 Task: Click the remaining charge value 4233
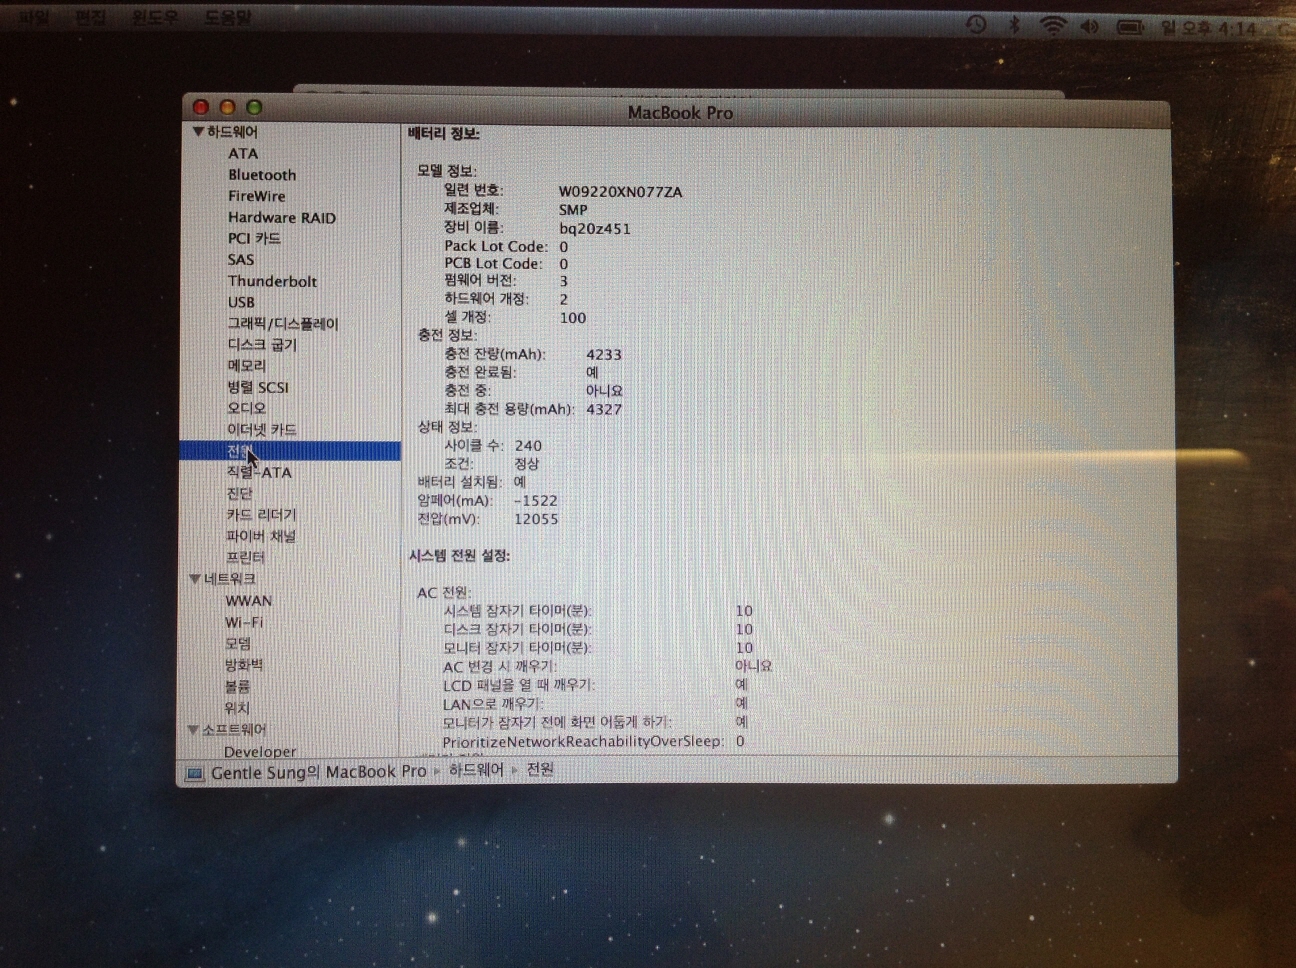(604, 354)
